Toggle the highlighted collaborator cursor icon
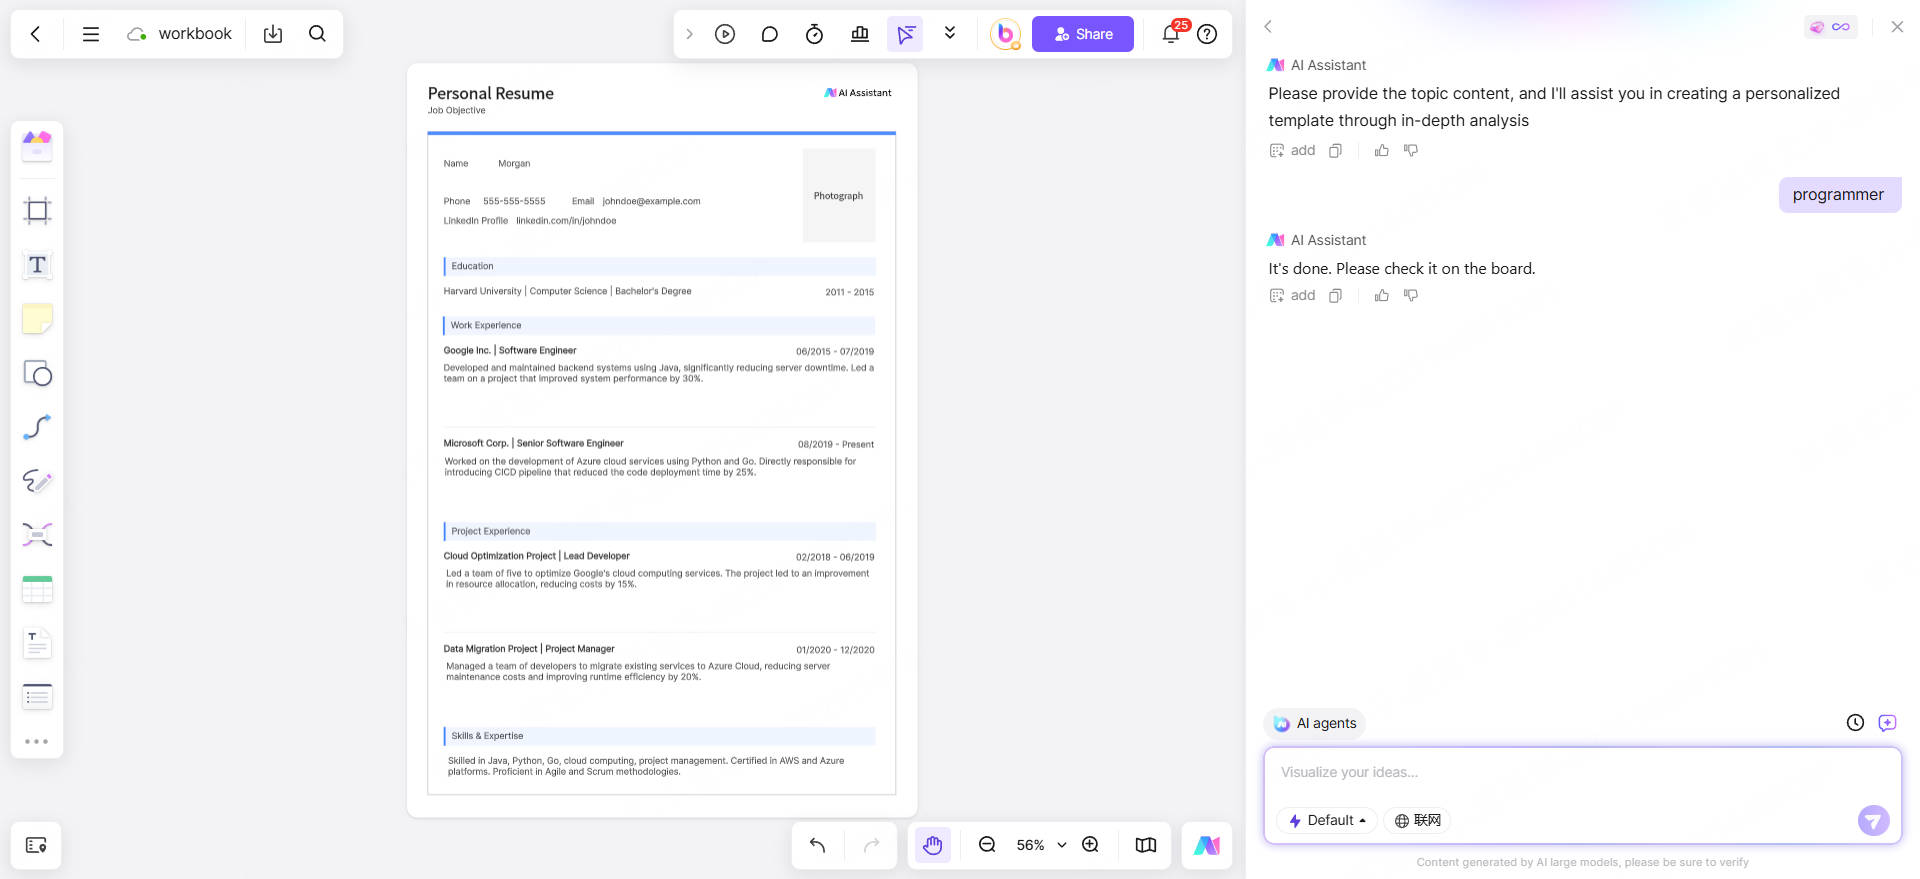This screenshot has width=1920, height=879. click(905, 34)
